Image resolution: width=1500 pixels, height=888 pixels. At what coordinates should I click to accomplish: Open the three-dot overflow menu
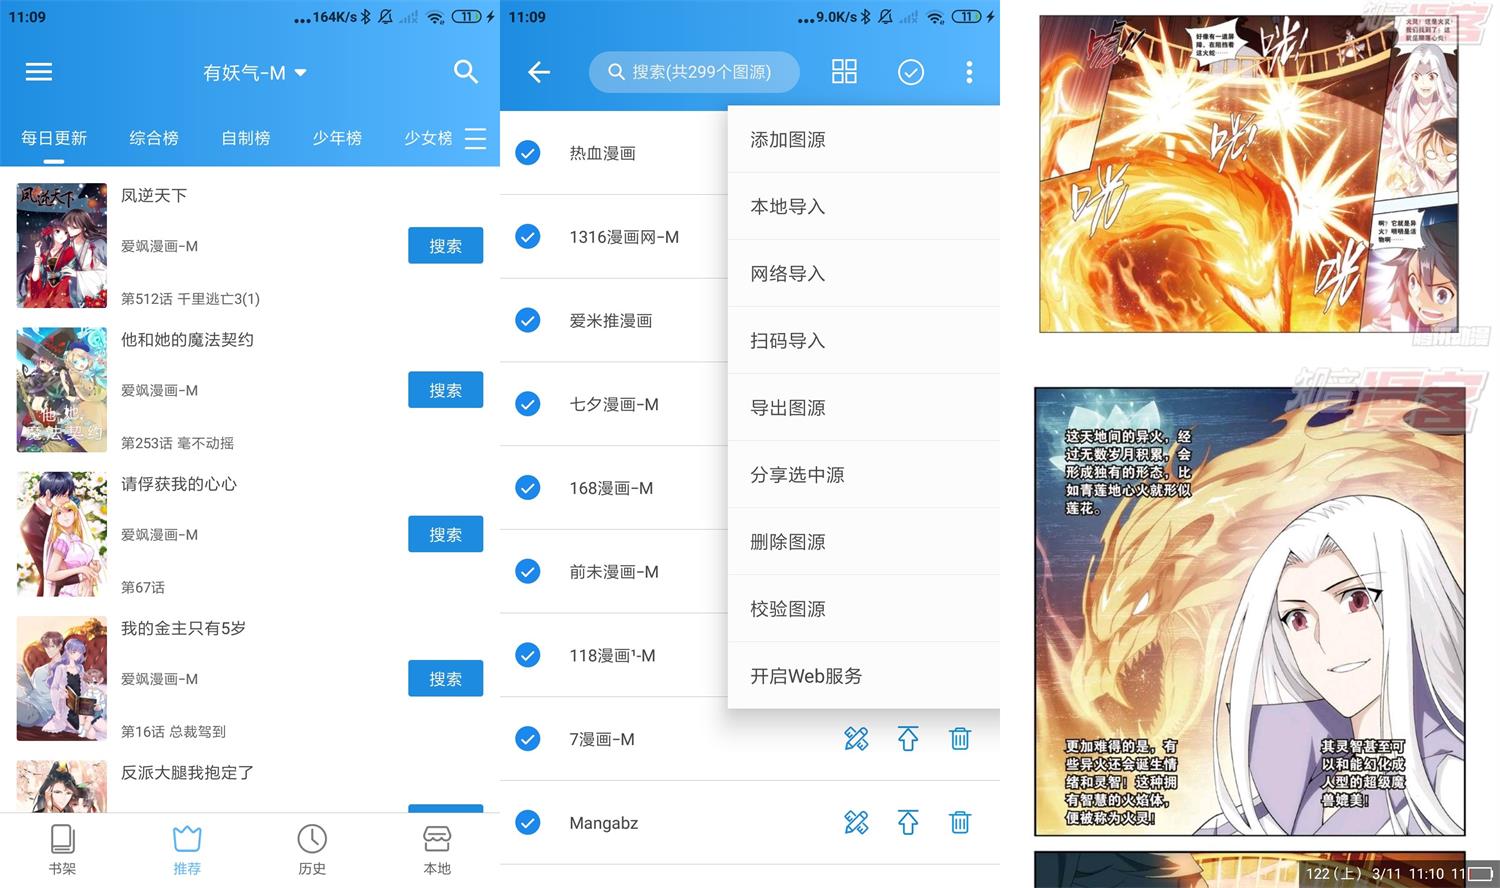click(x=968, y=72)
